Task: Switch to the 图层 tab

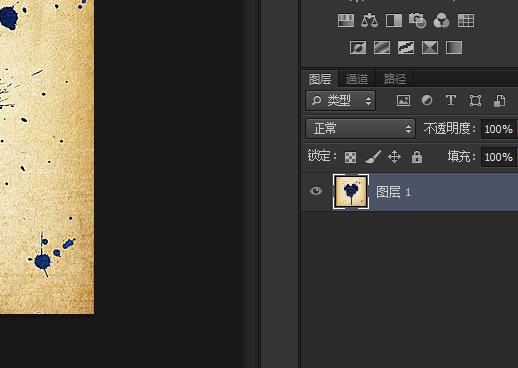Action: (320, 79)
